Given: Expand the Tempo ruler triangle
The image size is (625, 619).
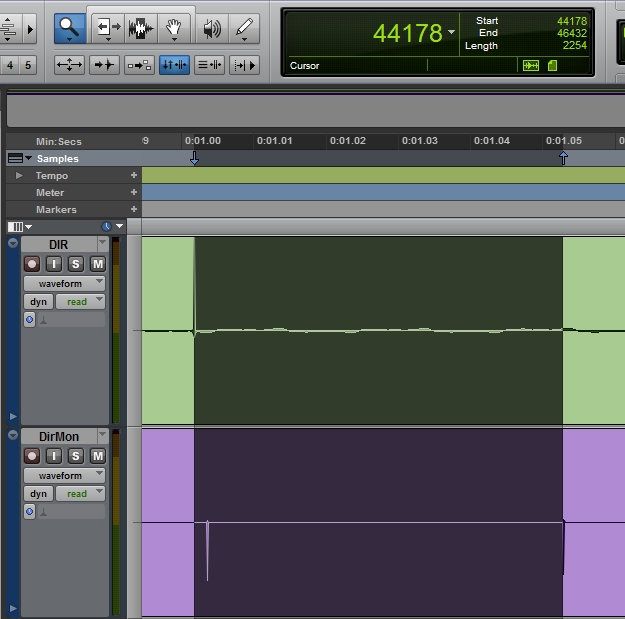Looking at the screenshot, I should tap(19, 176).
